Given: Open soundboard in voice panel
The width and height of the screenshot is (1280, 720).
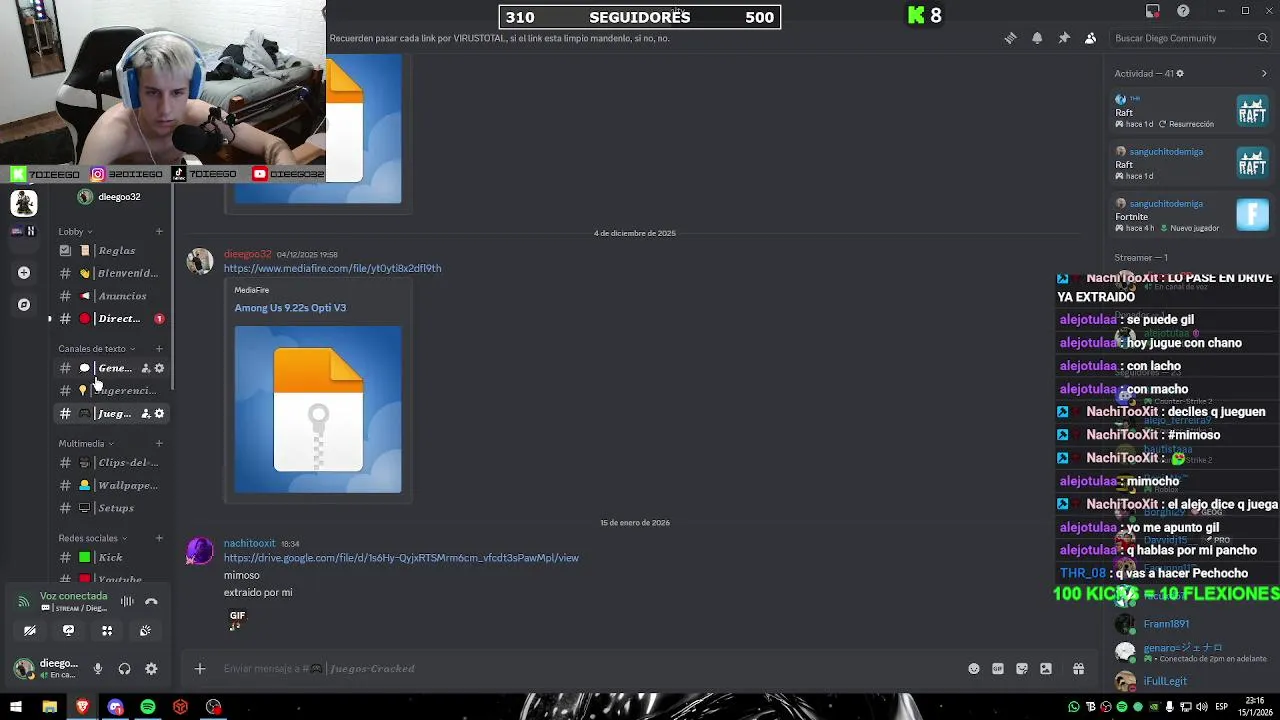Looking at the screenshot, I should [x=145, y=630].
